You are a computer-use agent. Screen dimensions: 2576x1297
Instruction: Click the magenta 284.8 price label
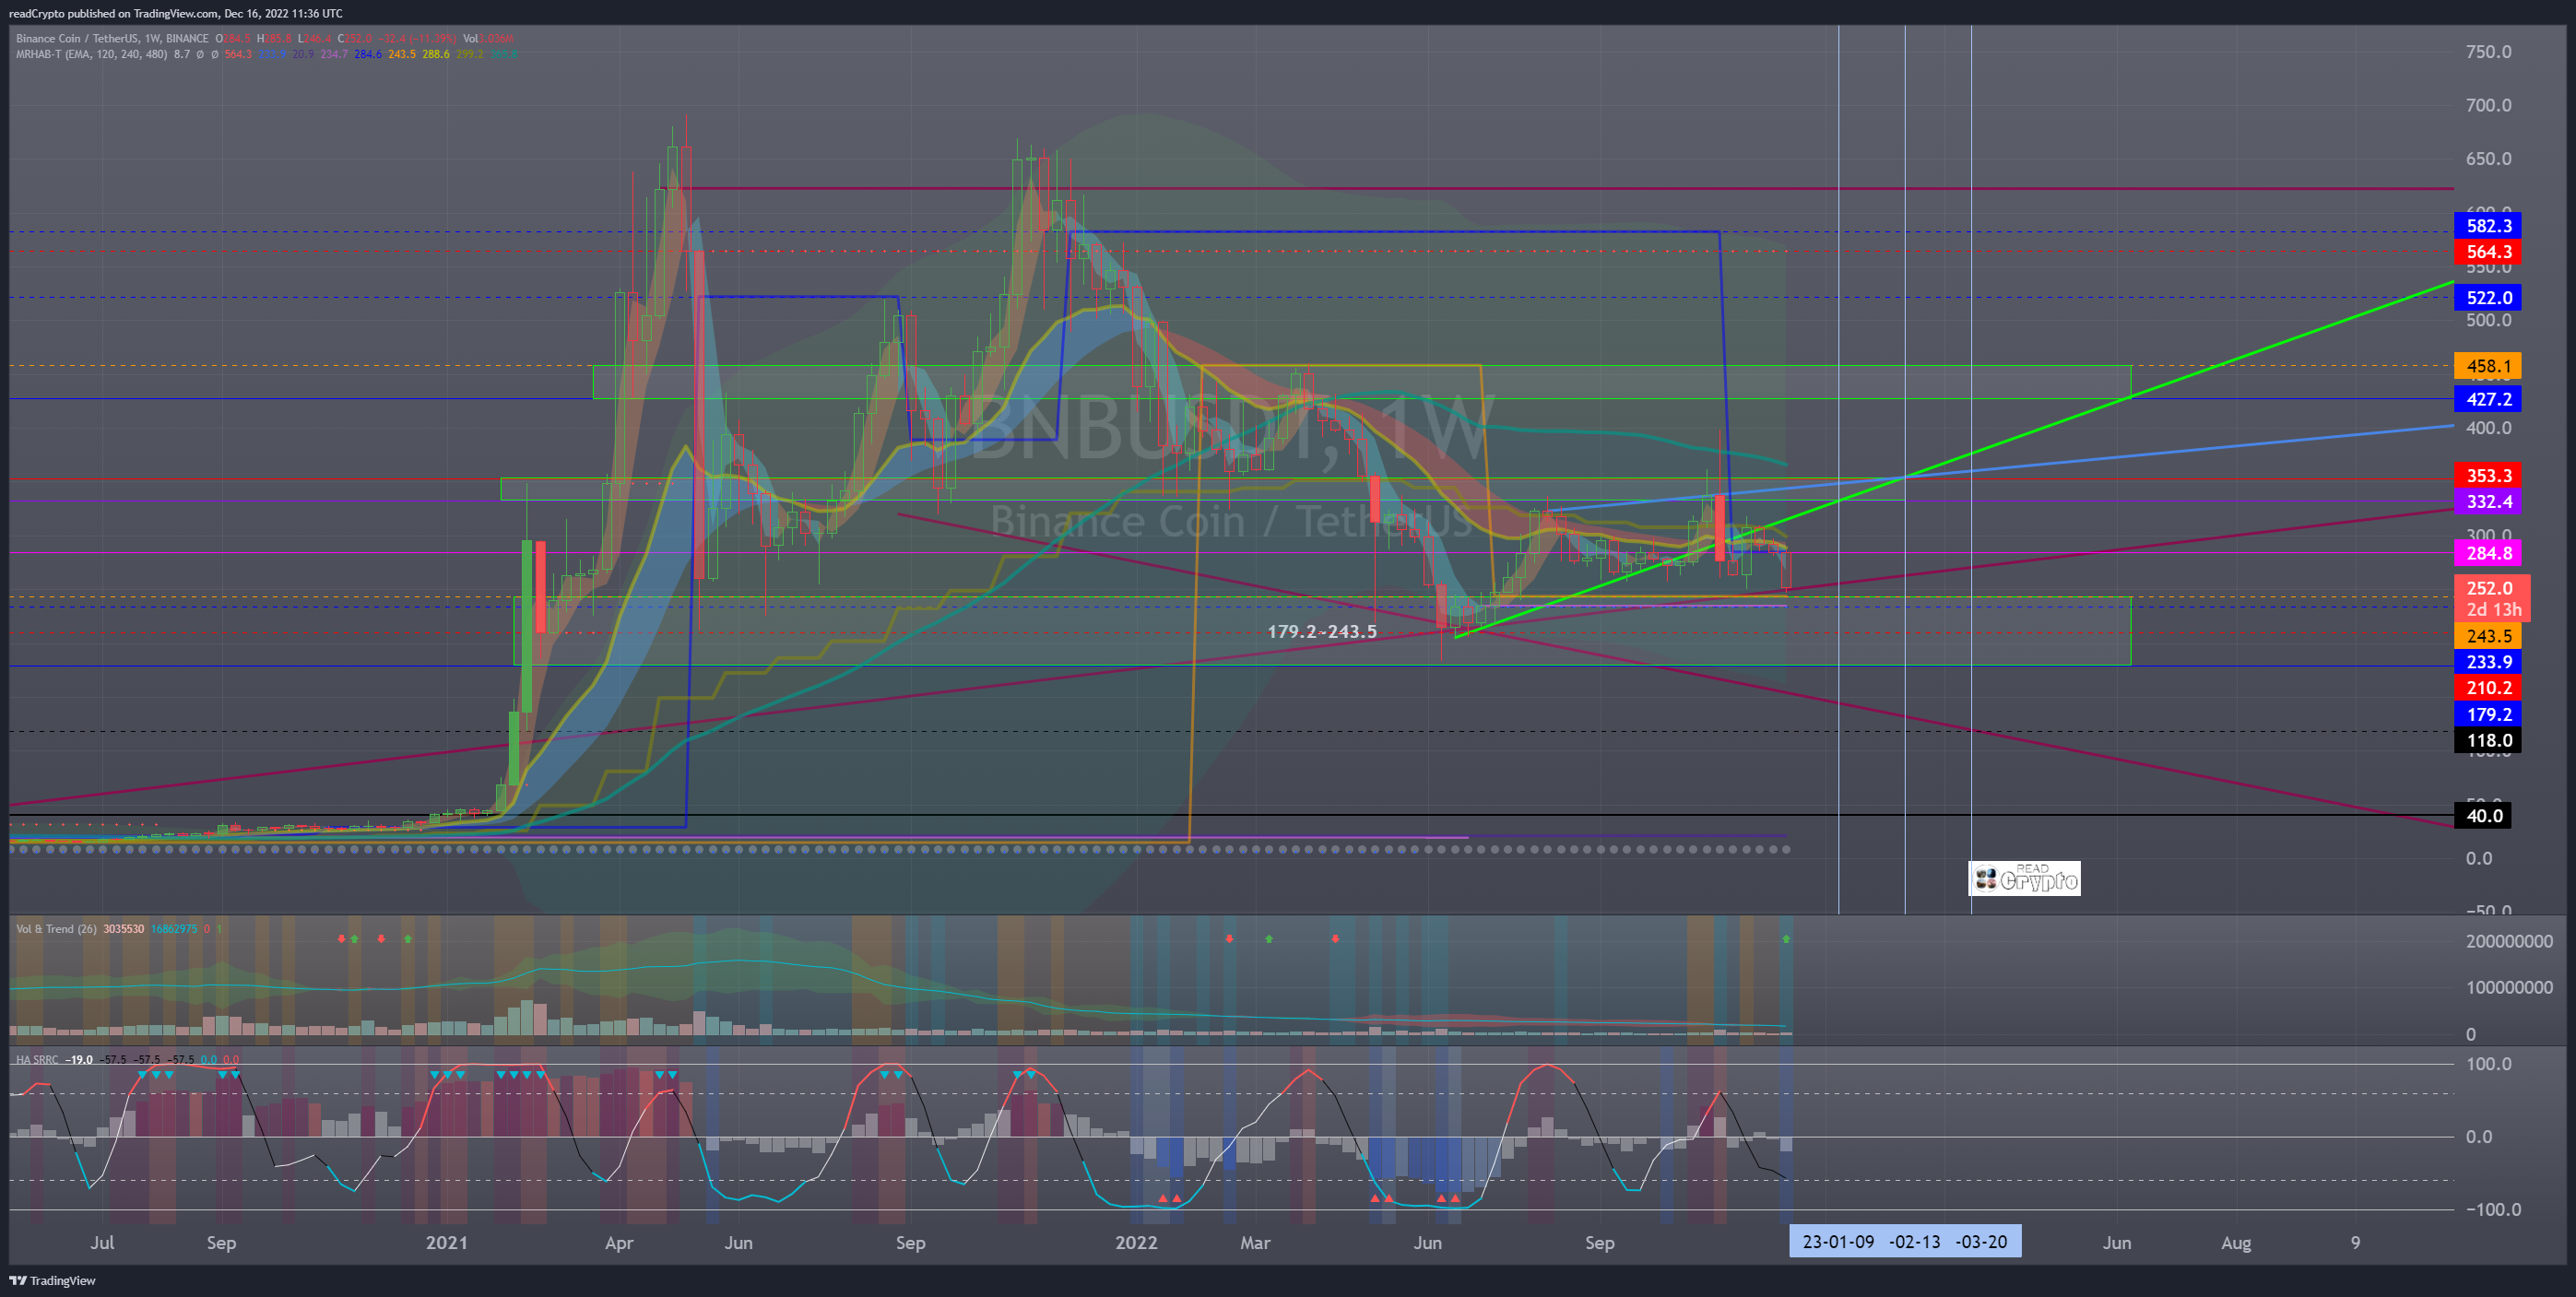tap(2487, 553)
